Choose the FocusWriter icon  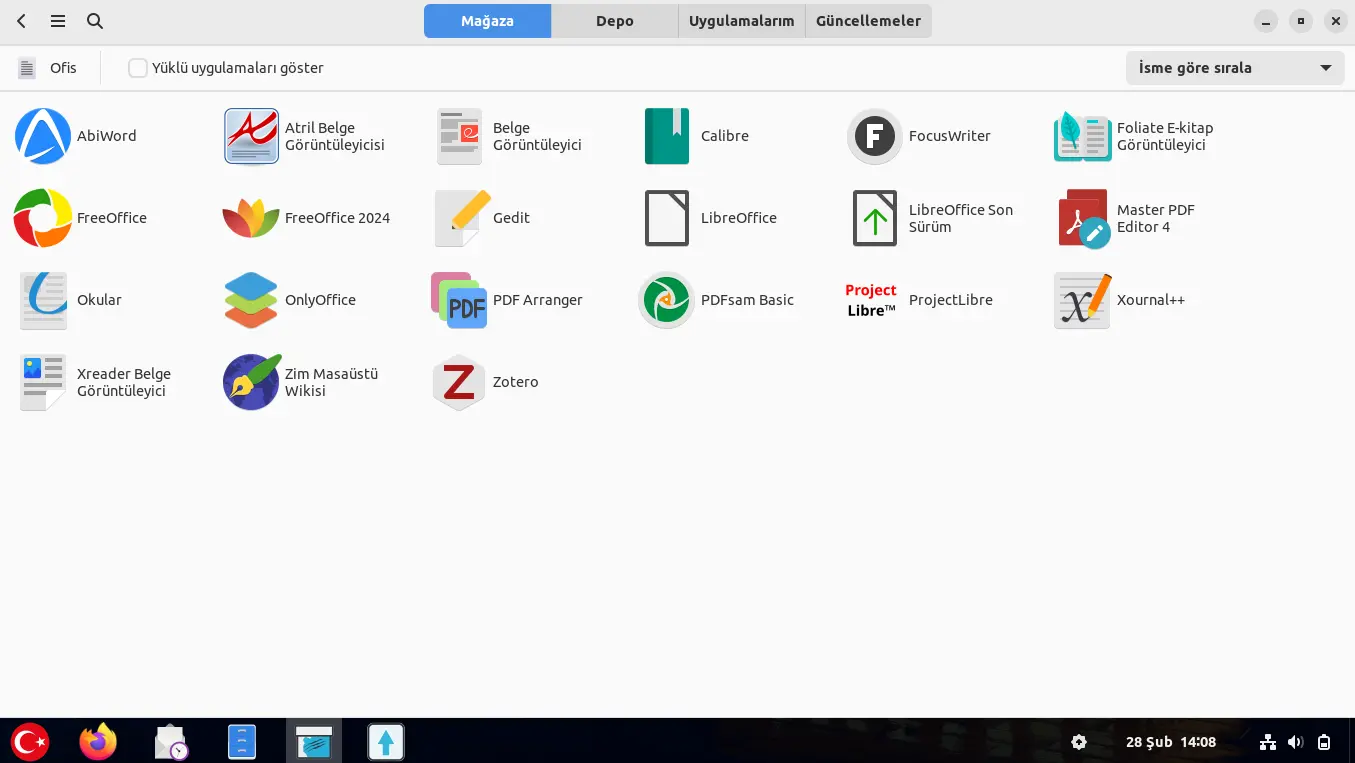[875, 136]
